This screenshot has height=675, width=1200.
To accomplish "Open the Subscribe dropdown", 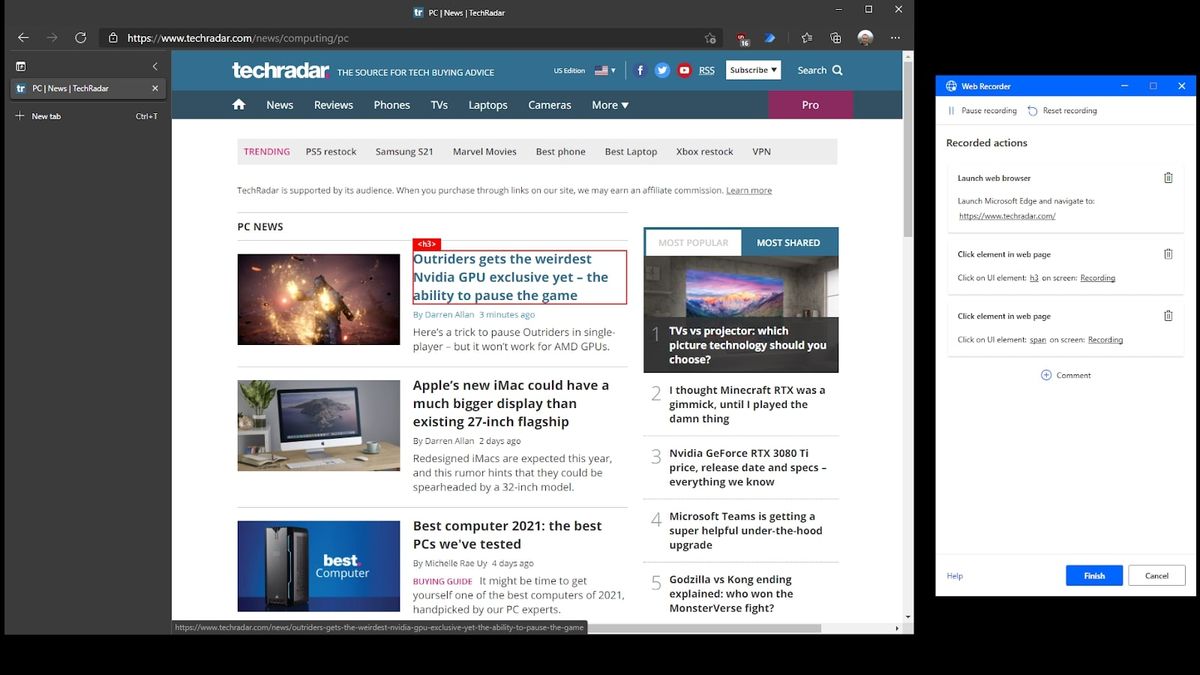I will point(753,70).
